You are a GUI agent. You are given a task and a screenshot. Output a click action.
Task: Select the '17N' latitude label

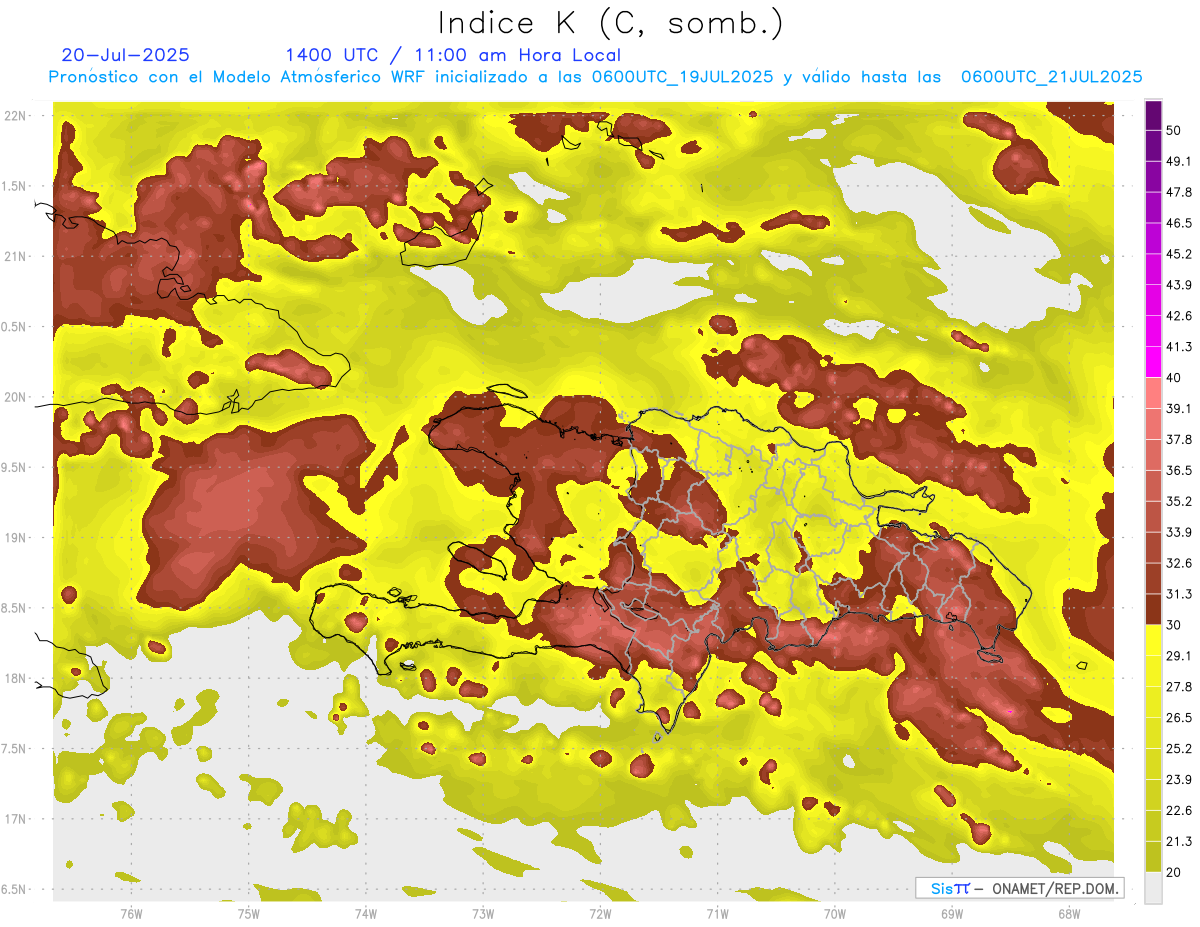(15, 819)
